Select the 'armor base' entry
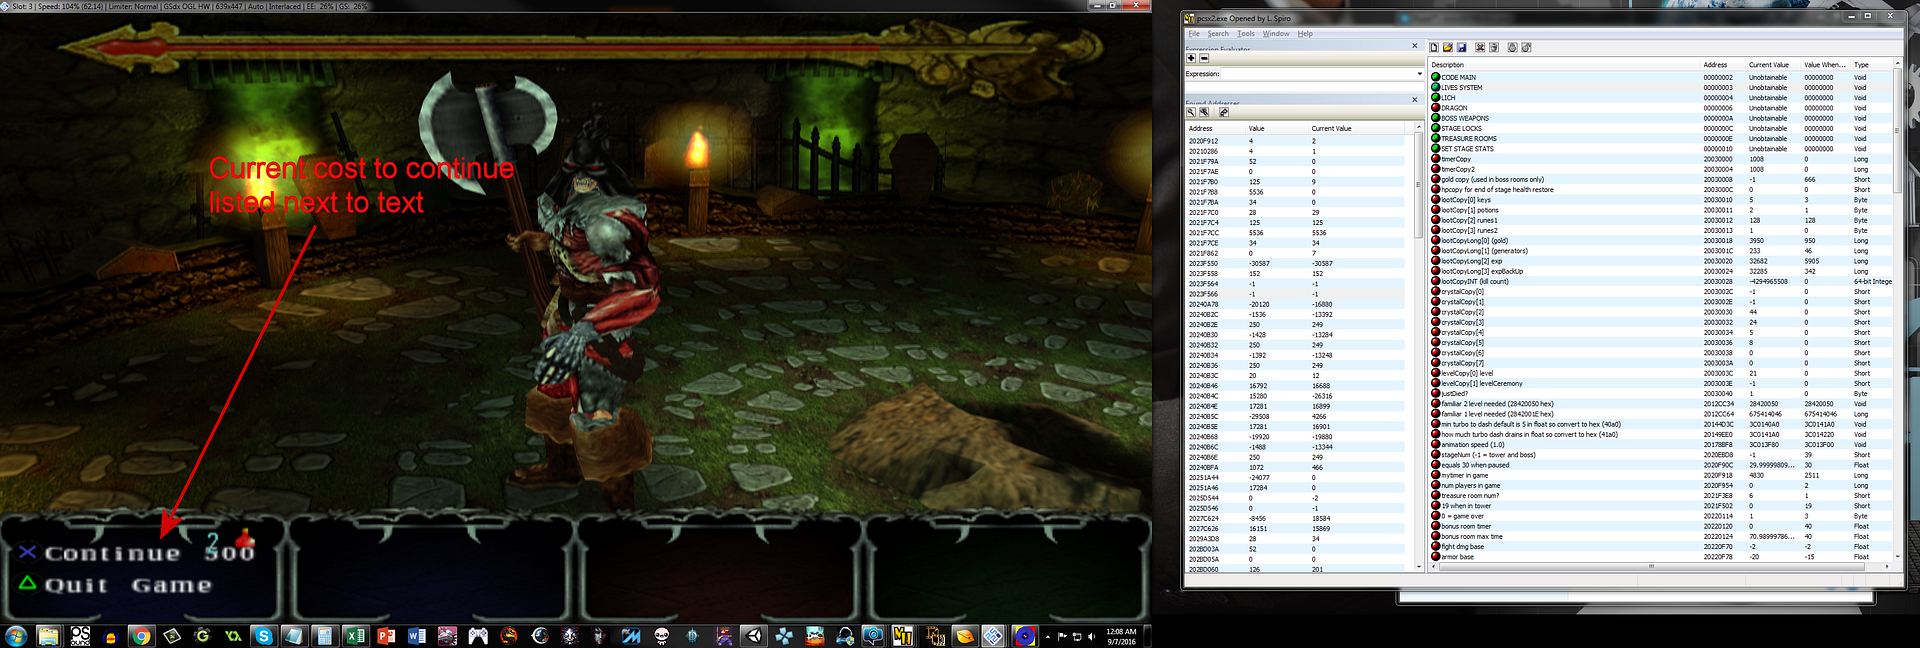Image resolution: width=1920 pixels, height=648 pixels. [1661, 557]
